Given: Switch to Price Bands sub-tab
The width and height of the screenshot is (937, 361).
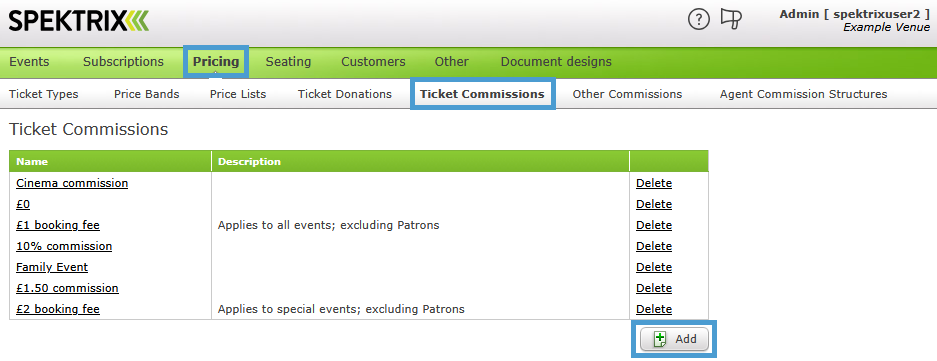Looking at the screenshot, I should [146, 94].
